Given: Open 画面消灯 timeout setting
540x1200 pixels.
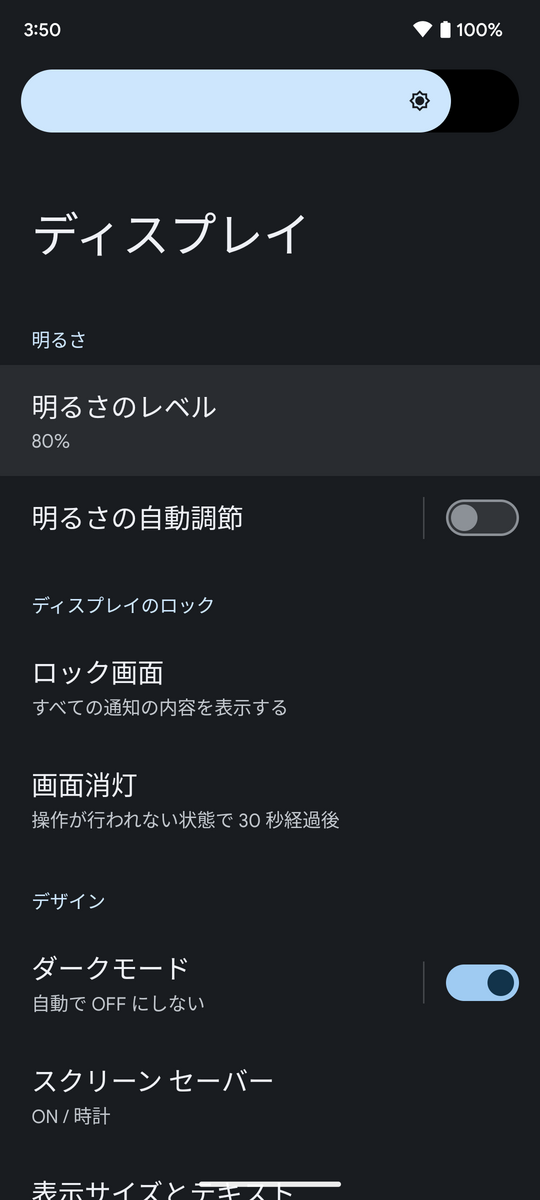Looking at the screenshot, I should coord(270,800).
